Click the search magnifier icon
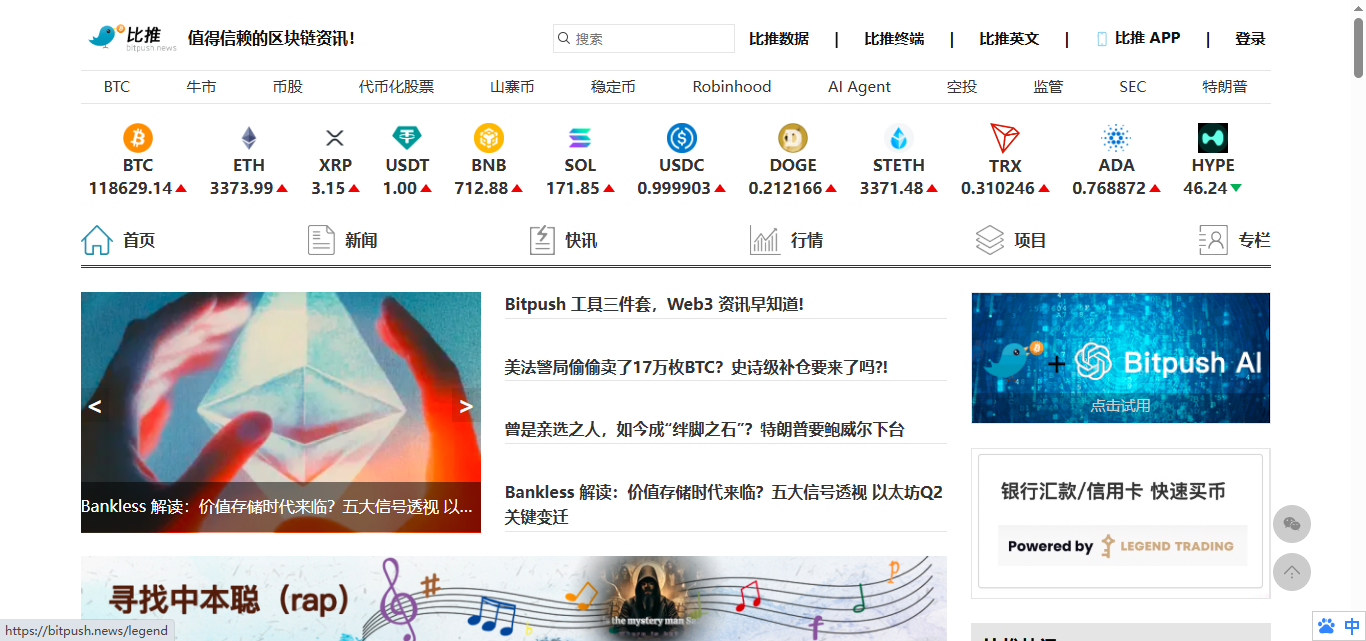This screenshot has height=641, width=1366. pyautogui.click(x=564, y=38)
